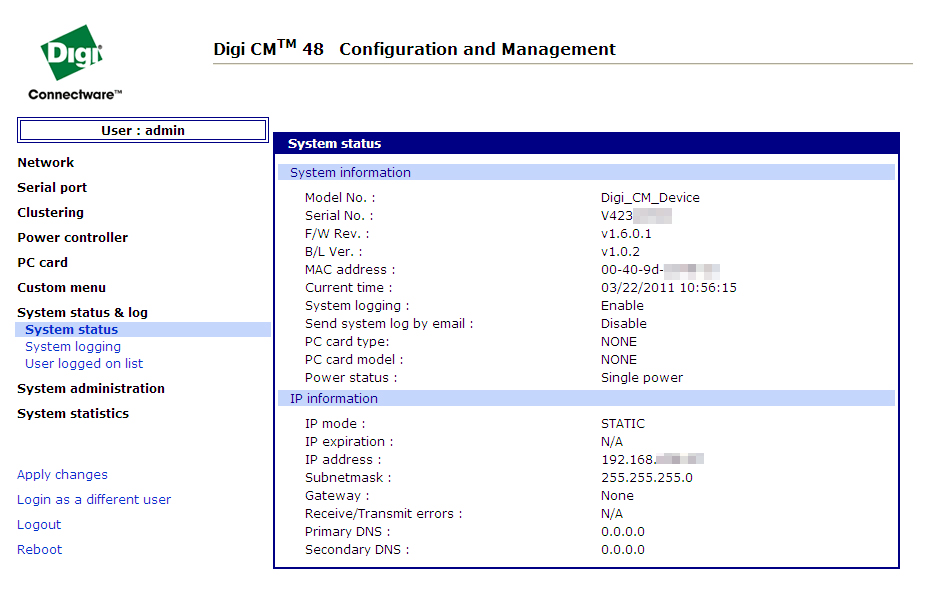The height and width of the screenshot is (611, 926).
Task: Click the Subnetmask label
Action: pyautogui.click(x=348, y=478)
